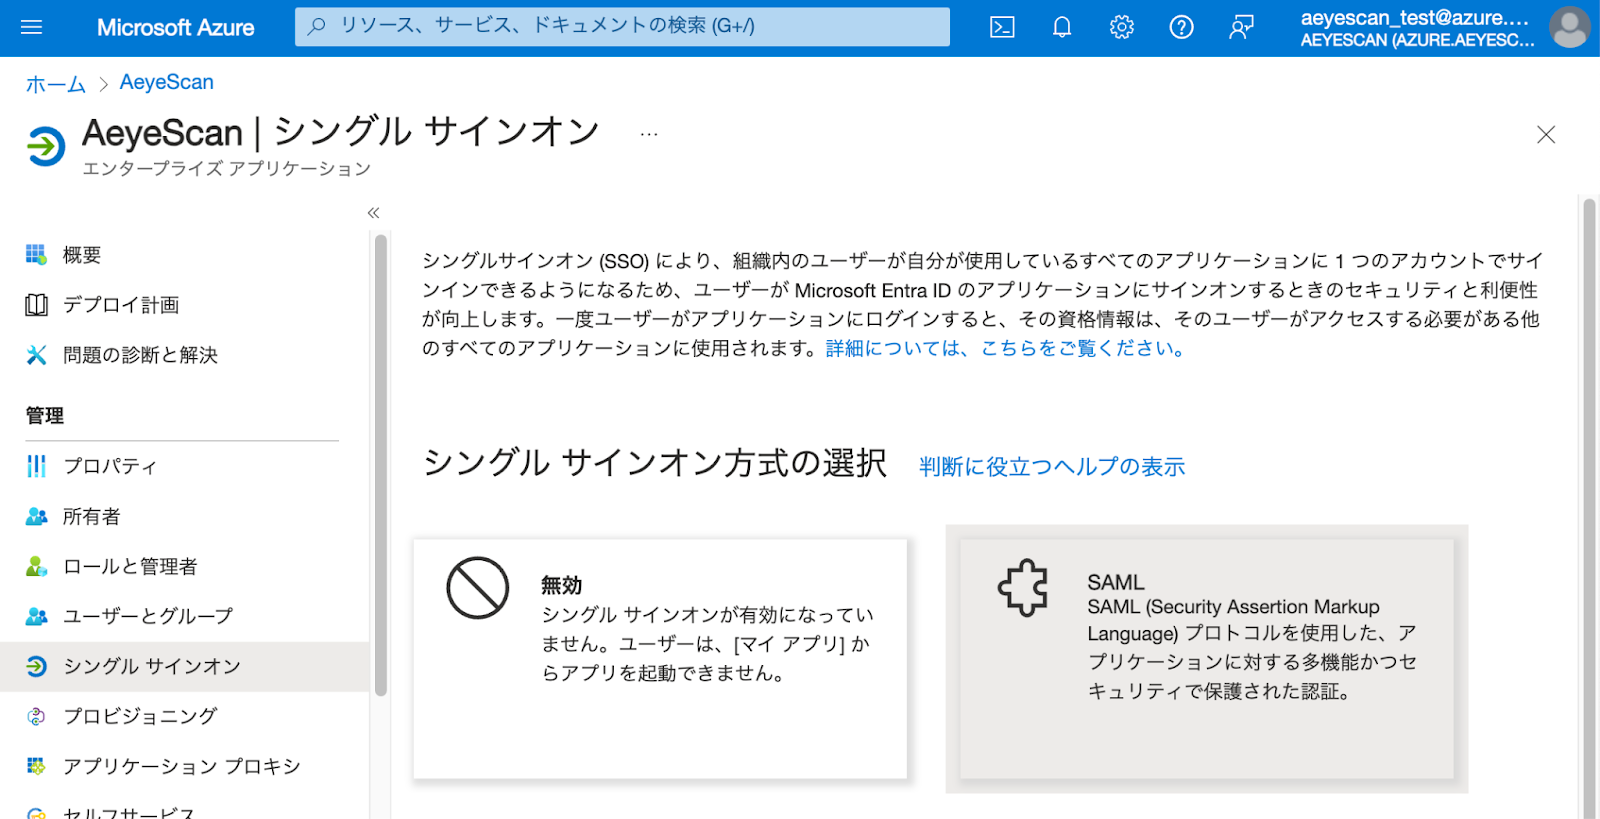Open the feedback icon in top bar
Screen dimensions: 1600x819
tap(1242, 27)
